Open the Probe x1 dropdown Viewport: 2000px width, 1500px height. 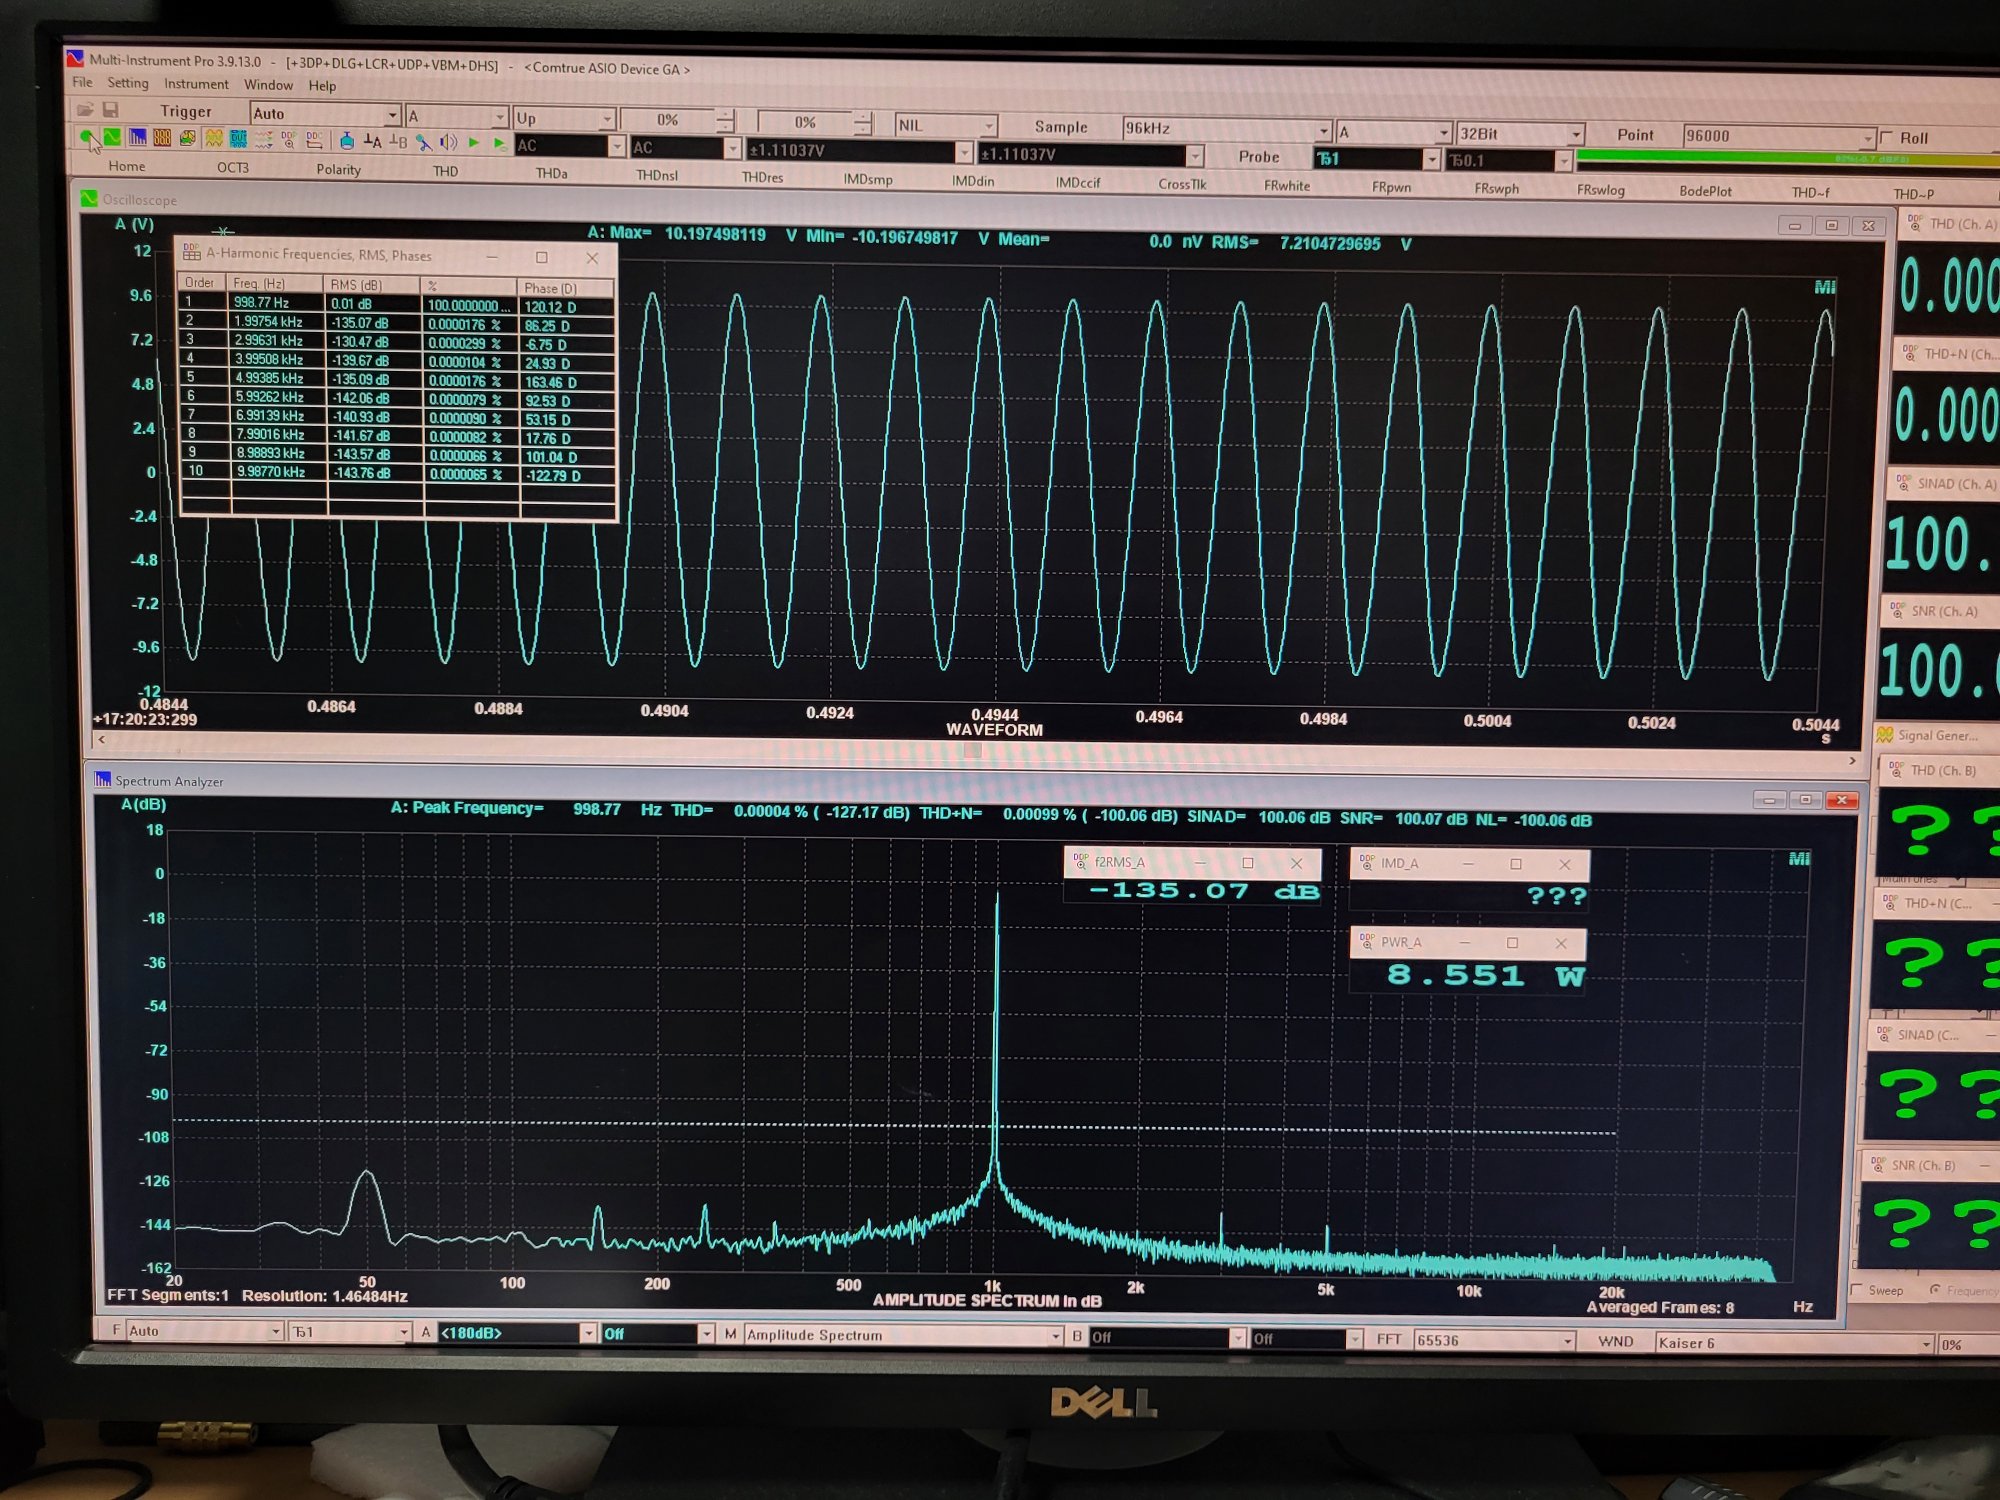[x=1377, y=158]
